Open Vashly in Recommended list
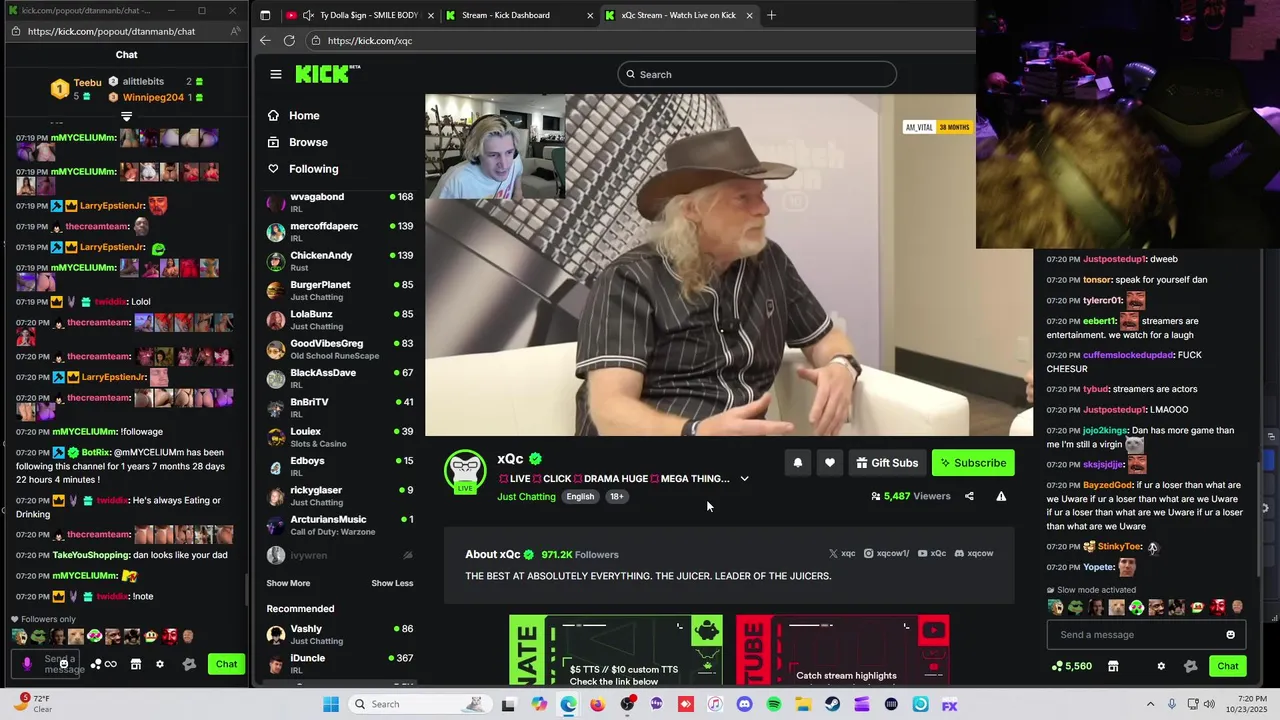Viewport: 1280px width, 720px height. (340, 634)
